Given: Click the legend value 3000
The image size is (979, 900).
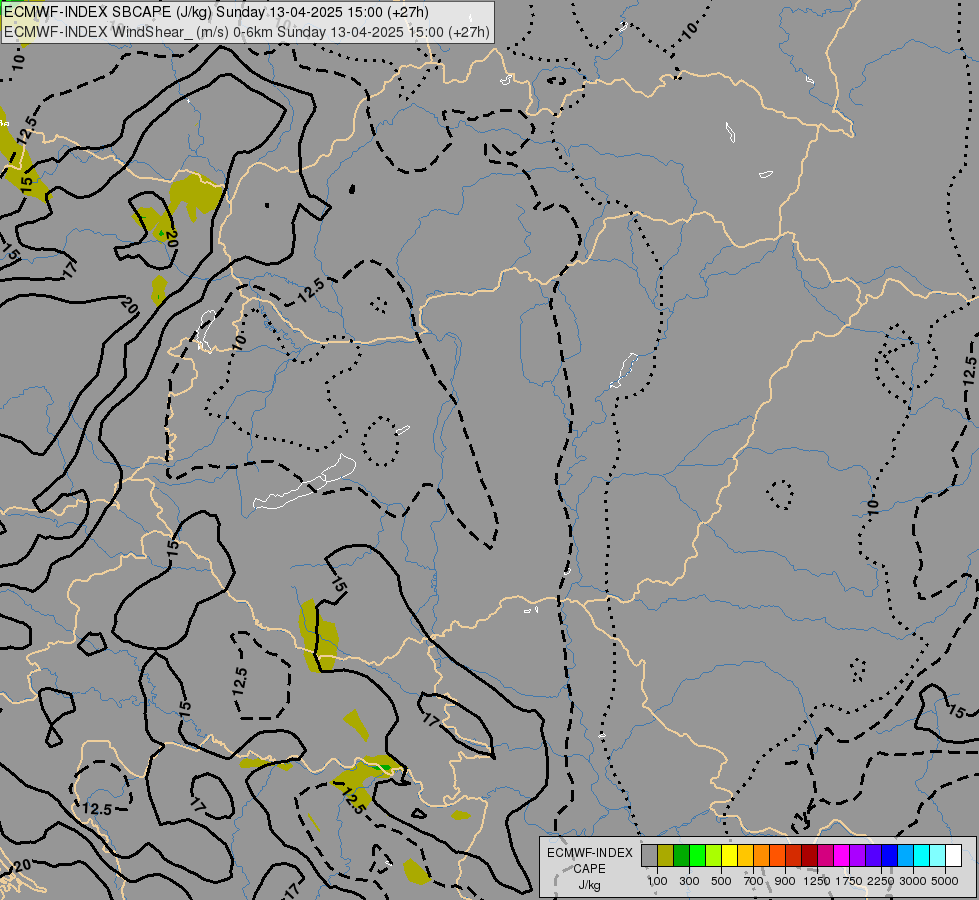Looking at the screenshot, I should 913,881.
